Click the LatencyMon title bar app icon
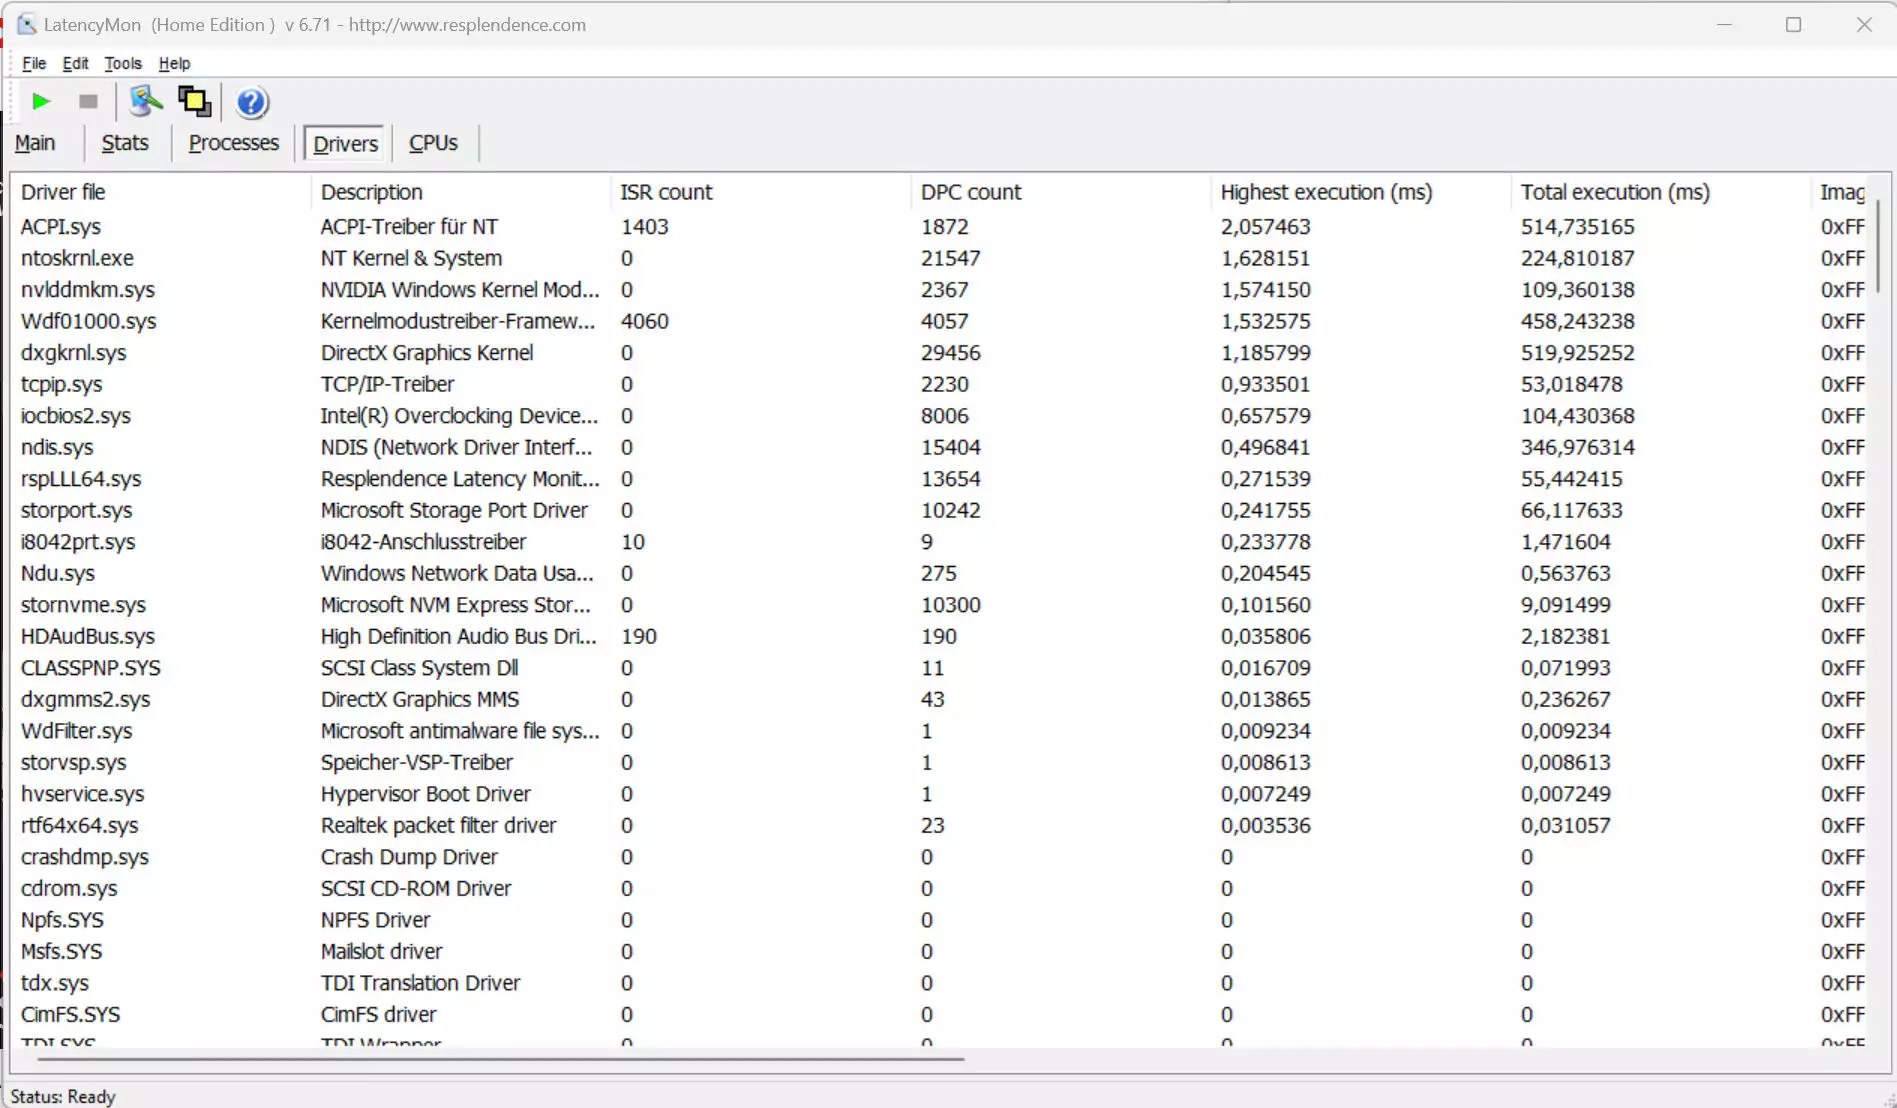This screenshot has height=1108, width=1897. (x=26, y=24)
